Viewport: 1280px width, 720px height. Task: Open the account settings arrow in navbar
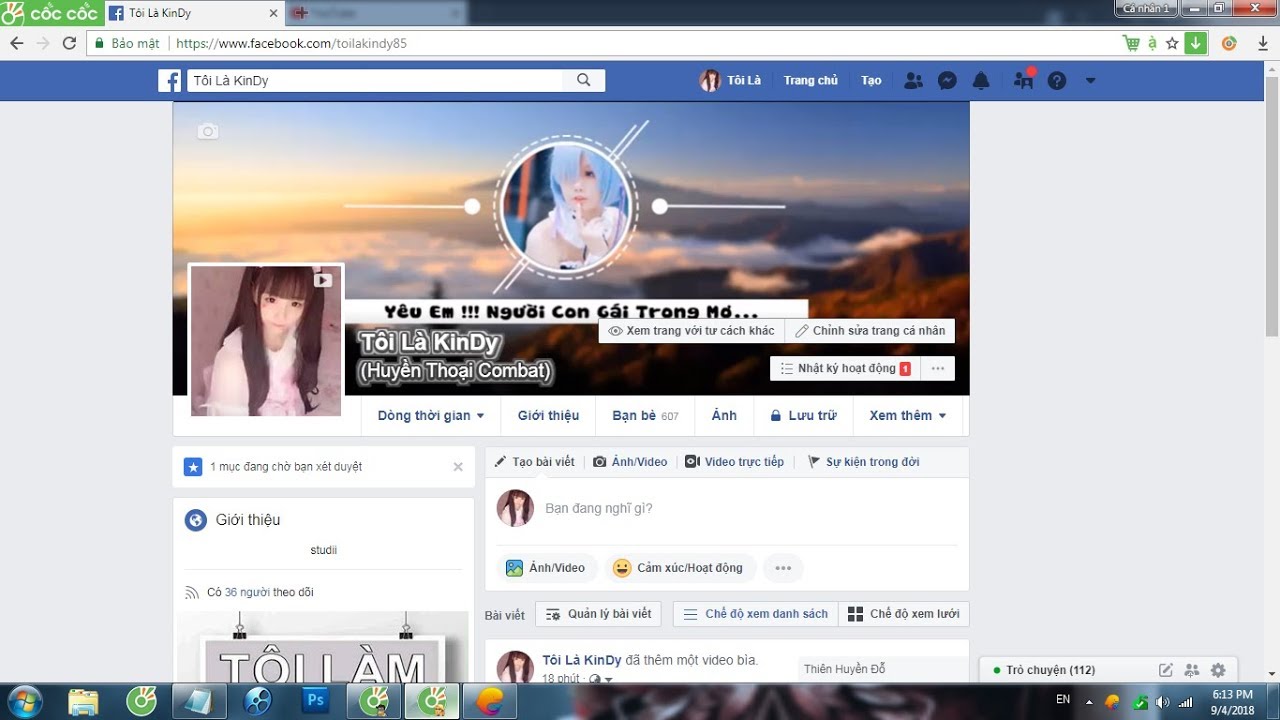(1090, 80)
